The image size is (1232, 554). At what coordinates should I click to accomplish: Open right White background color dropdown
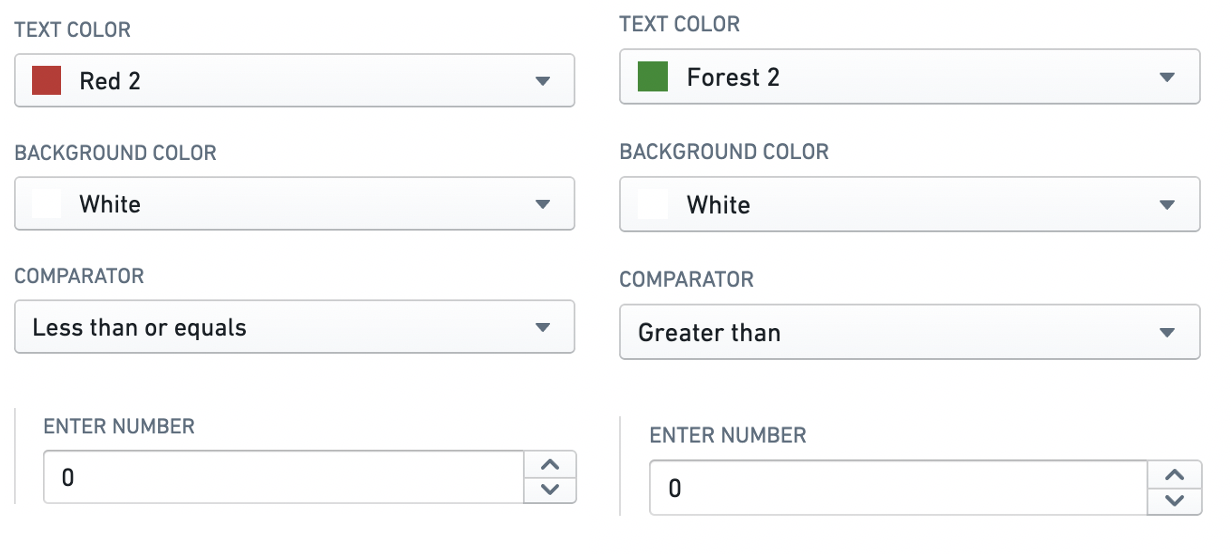tap(909, 205)
